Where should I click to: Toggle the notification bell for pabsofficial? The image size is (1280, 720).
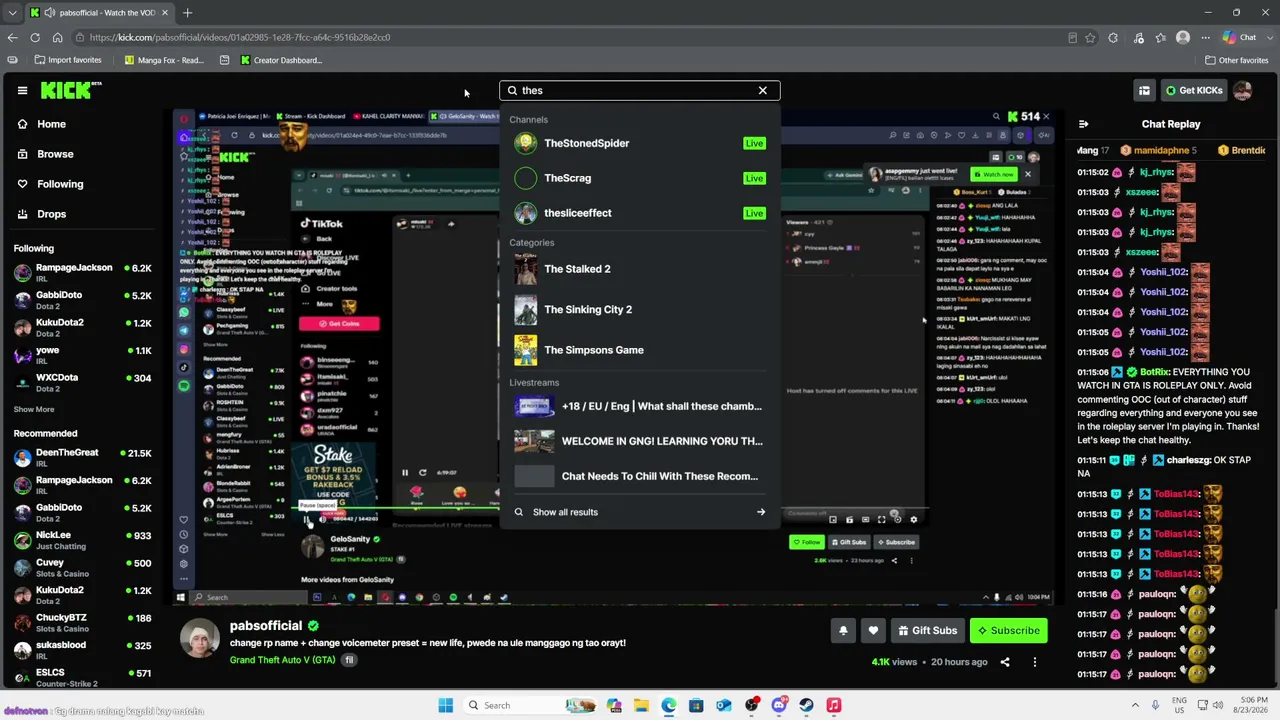click(x=843, y=631)
